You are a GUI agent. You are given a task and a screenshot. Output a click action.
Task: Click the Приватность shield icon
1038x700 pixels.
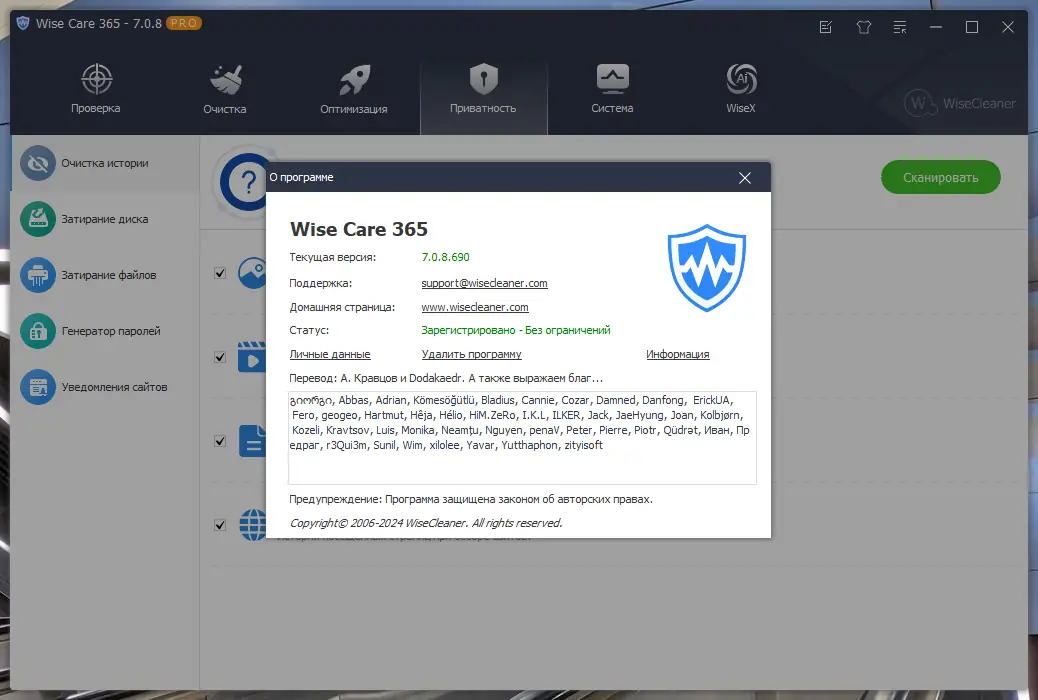(x=484, y=79)
